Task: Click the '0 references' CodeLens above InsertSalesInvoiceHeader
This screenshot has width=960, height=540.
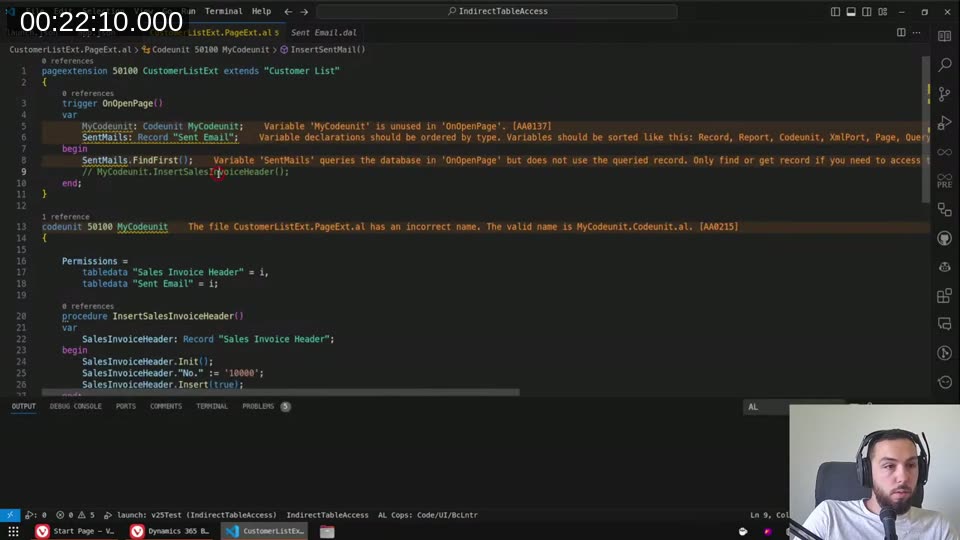Action: click(x=88, y=306)
